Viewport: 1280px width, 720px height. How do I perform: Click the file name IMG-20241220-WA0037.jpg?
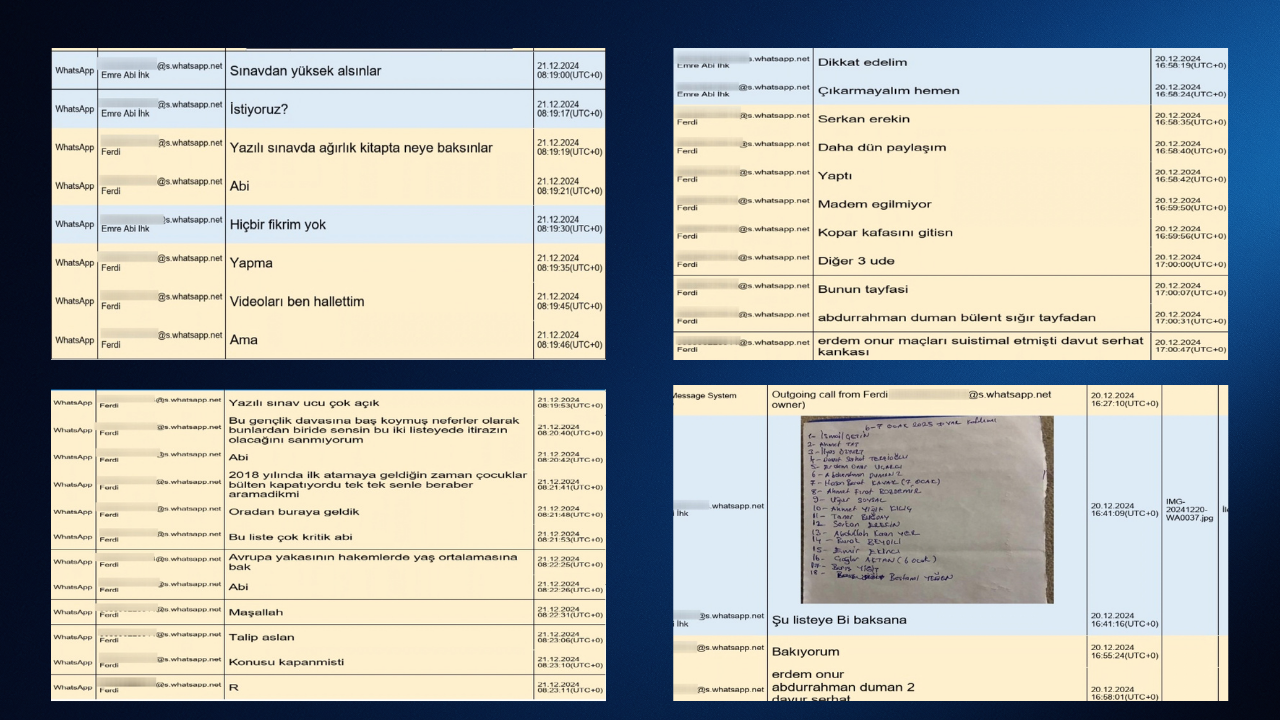point(1188,511)
